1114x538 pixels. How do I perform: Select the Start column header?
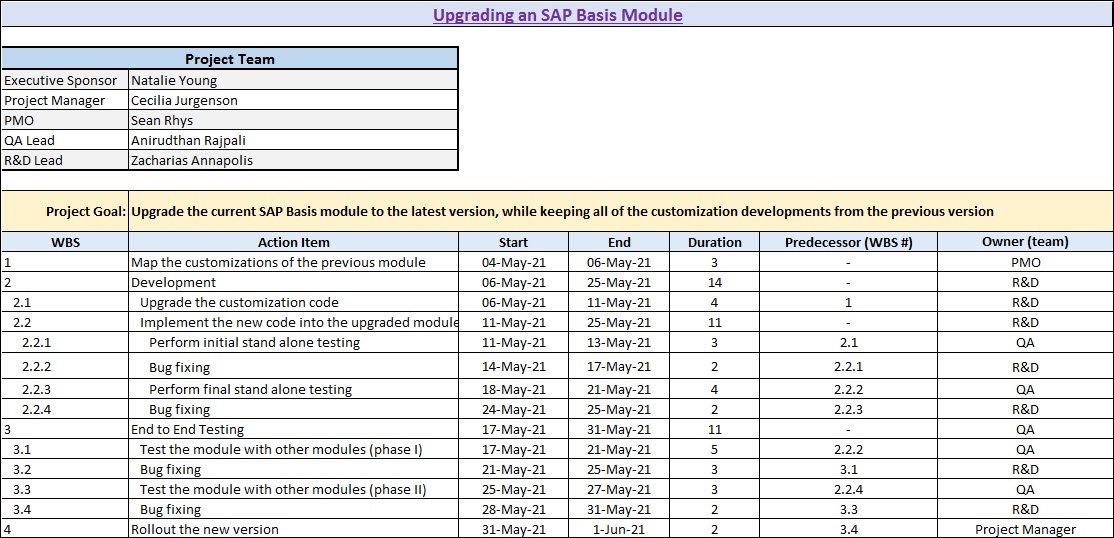(x=514, y=242)
